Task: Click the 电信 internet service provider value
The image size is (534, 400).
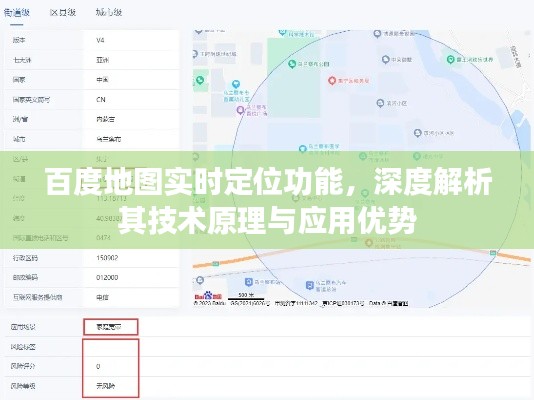Action: [x=102, y=297]
